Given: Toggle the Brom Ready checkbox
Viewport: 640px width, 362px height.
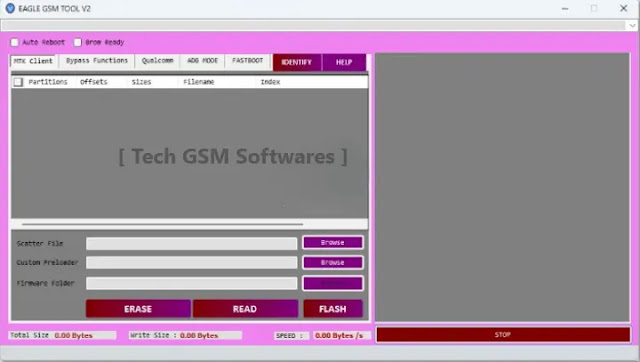Looking at the screenshot, I should pos(78,42).
